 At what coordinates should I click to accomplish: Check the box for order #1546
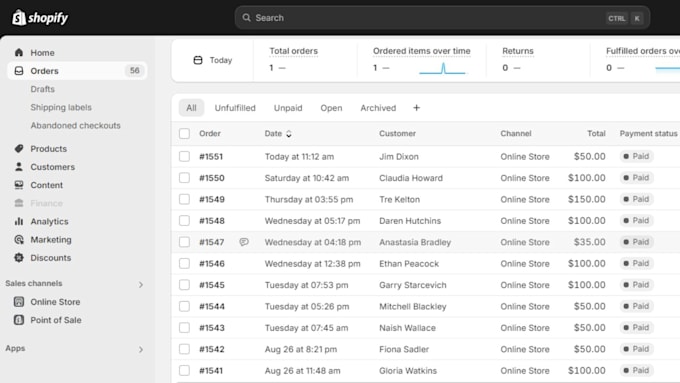point(184,263)
